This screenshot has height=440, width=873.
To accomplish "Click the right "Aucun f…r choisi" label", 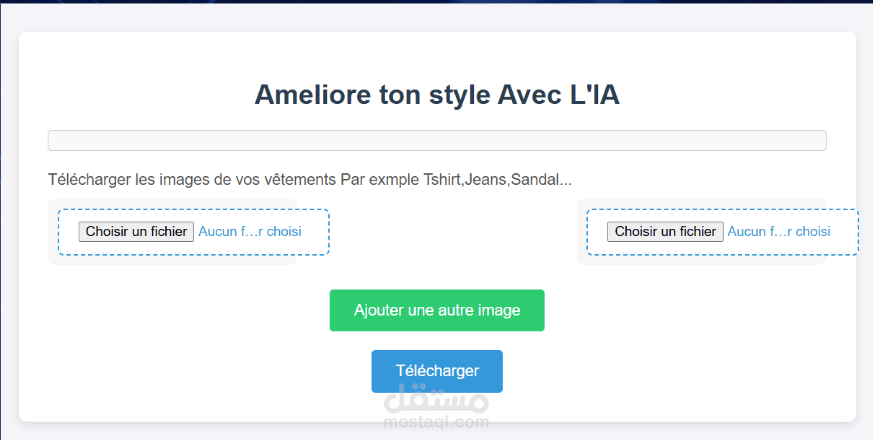I will [779, 231].
